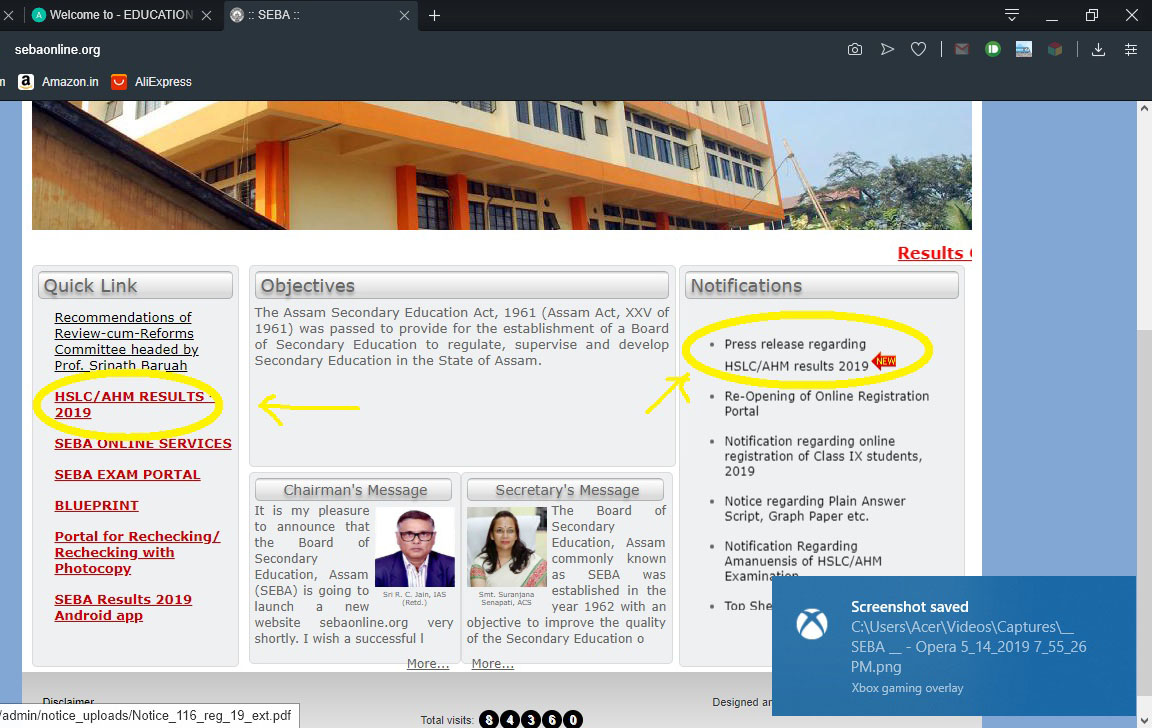1152x728 pixels.
Task: Open Notice regarding Plain Answer Script
Action: tap(815, 508)
